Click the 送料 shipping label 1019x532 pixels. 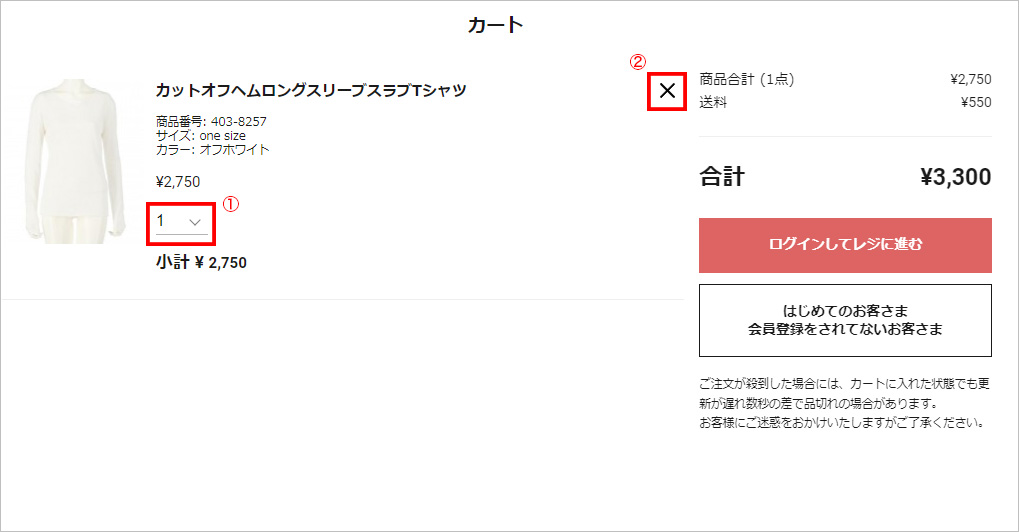pyautogui.click(x=713, y=101)
